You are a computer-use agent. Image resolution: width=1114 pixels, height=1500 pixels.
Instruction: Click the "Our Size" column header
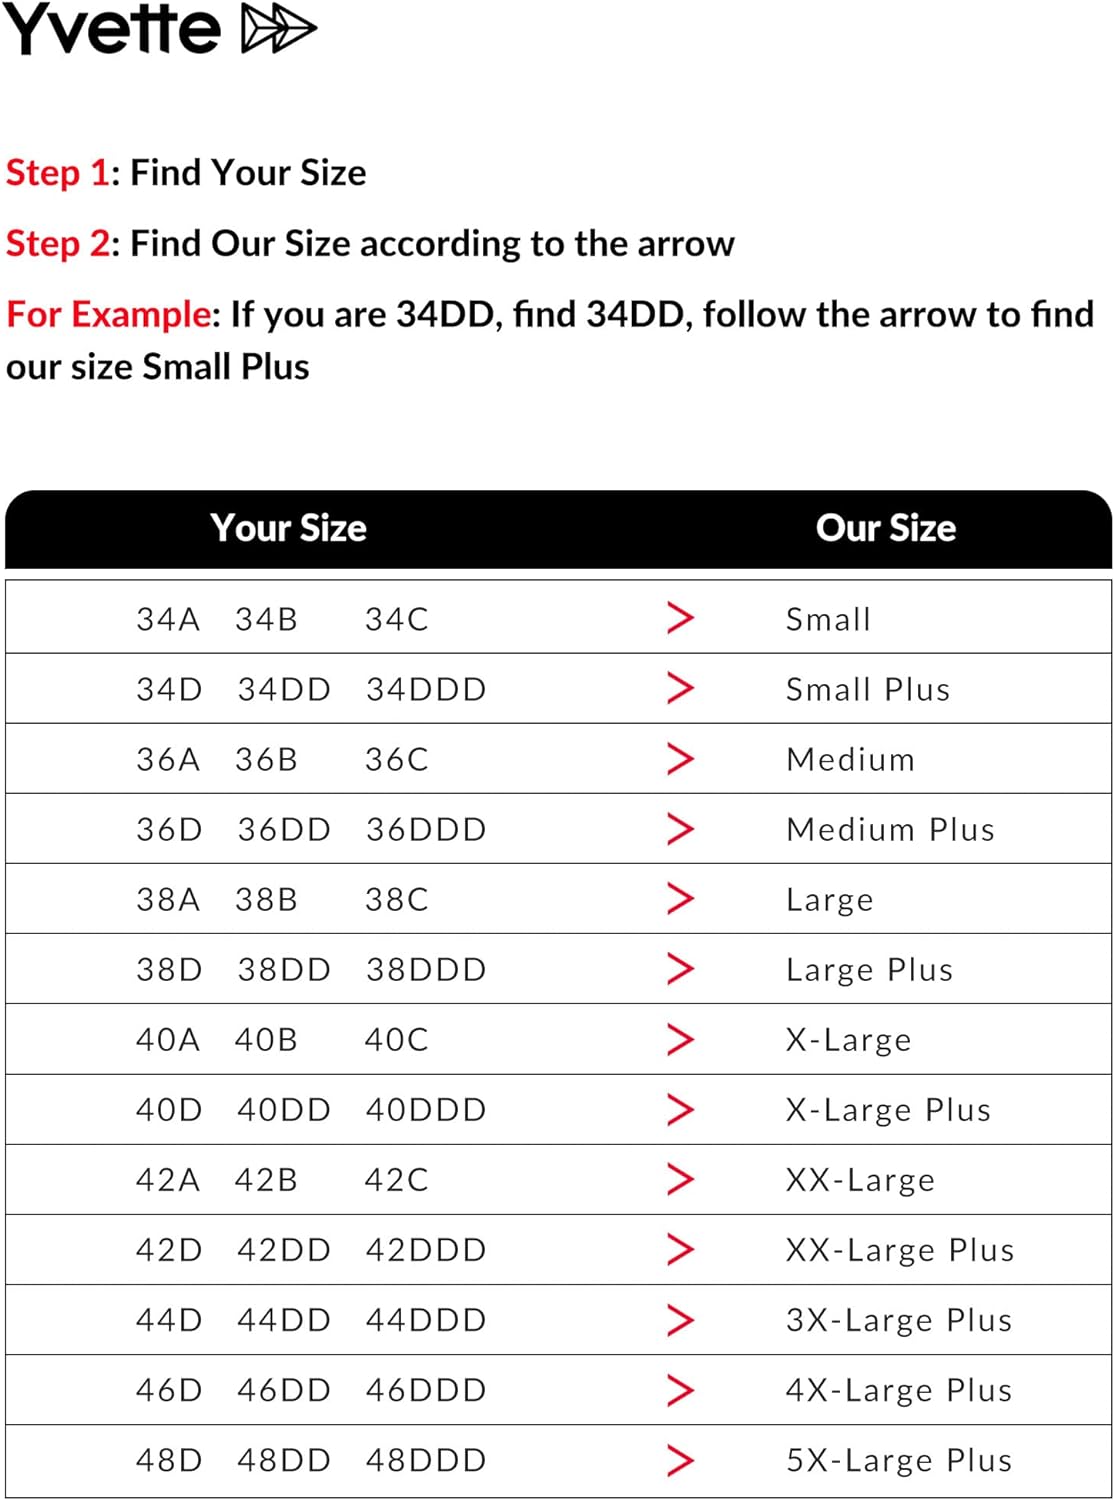(886, 528)
